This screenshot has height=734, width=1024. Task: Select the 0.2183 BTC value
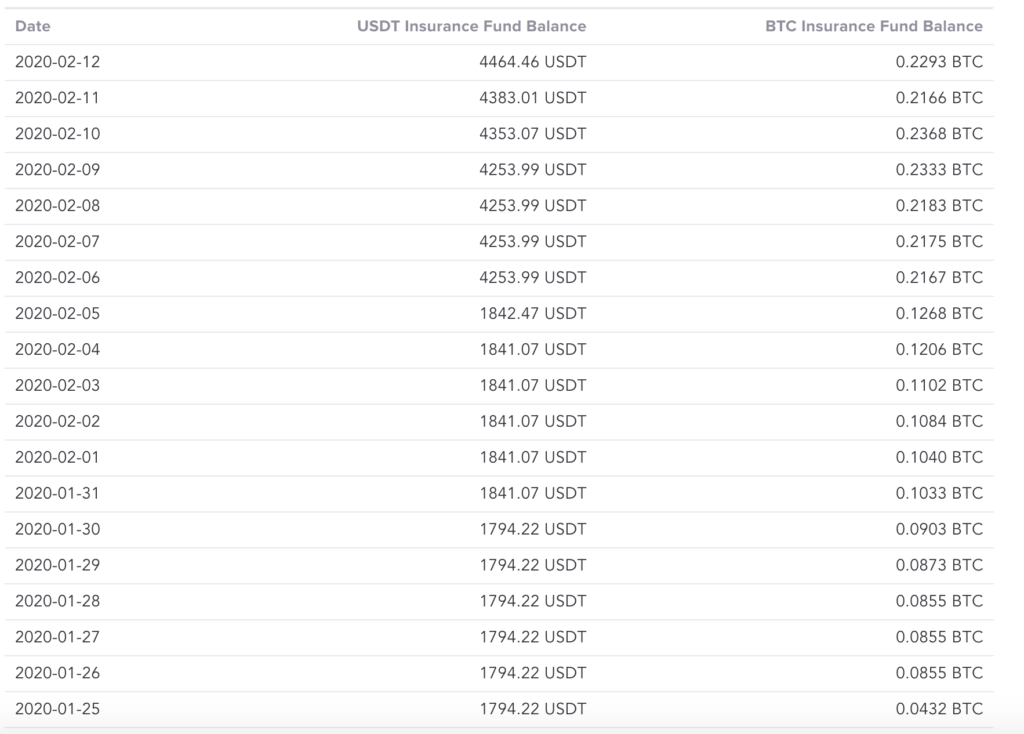tap(939, 206)
